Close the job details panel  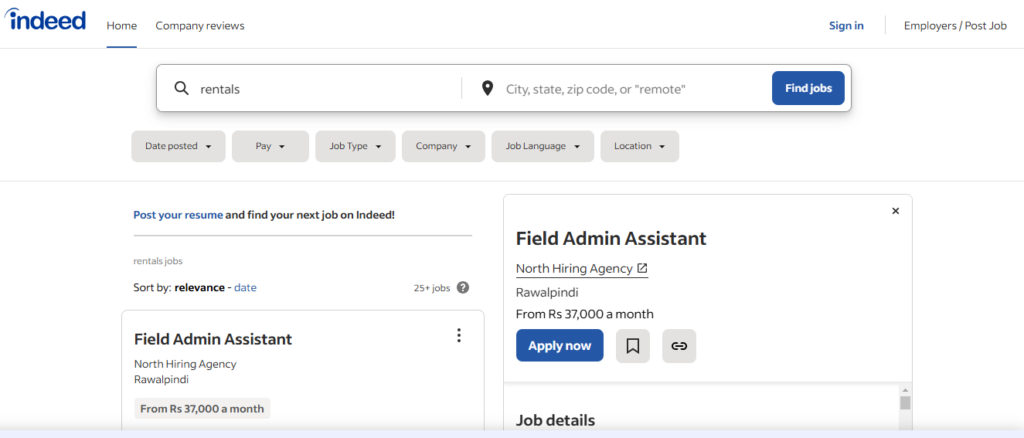[x=895, y=211]
